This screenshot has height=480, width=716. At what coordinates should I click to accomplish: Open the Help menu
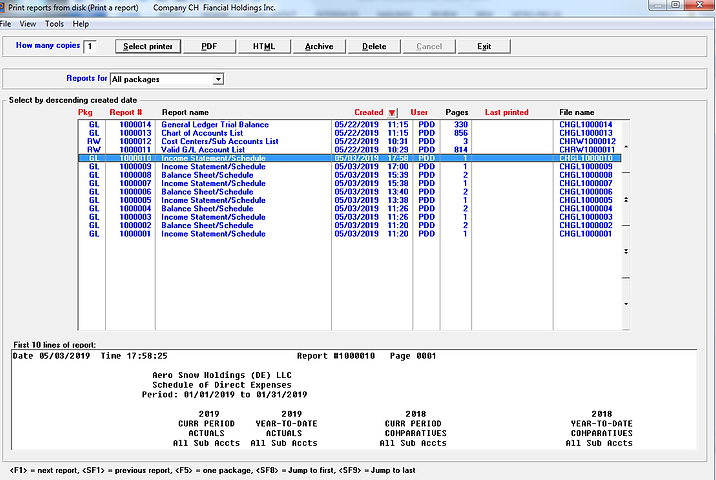[81, 24]
